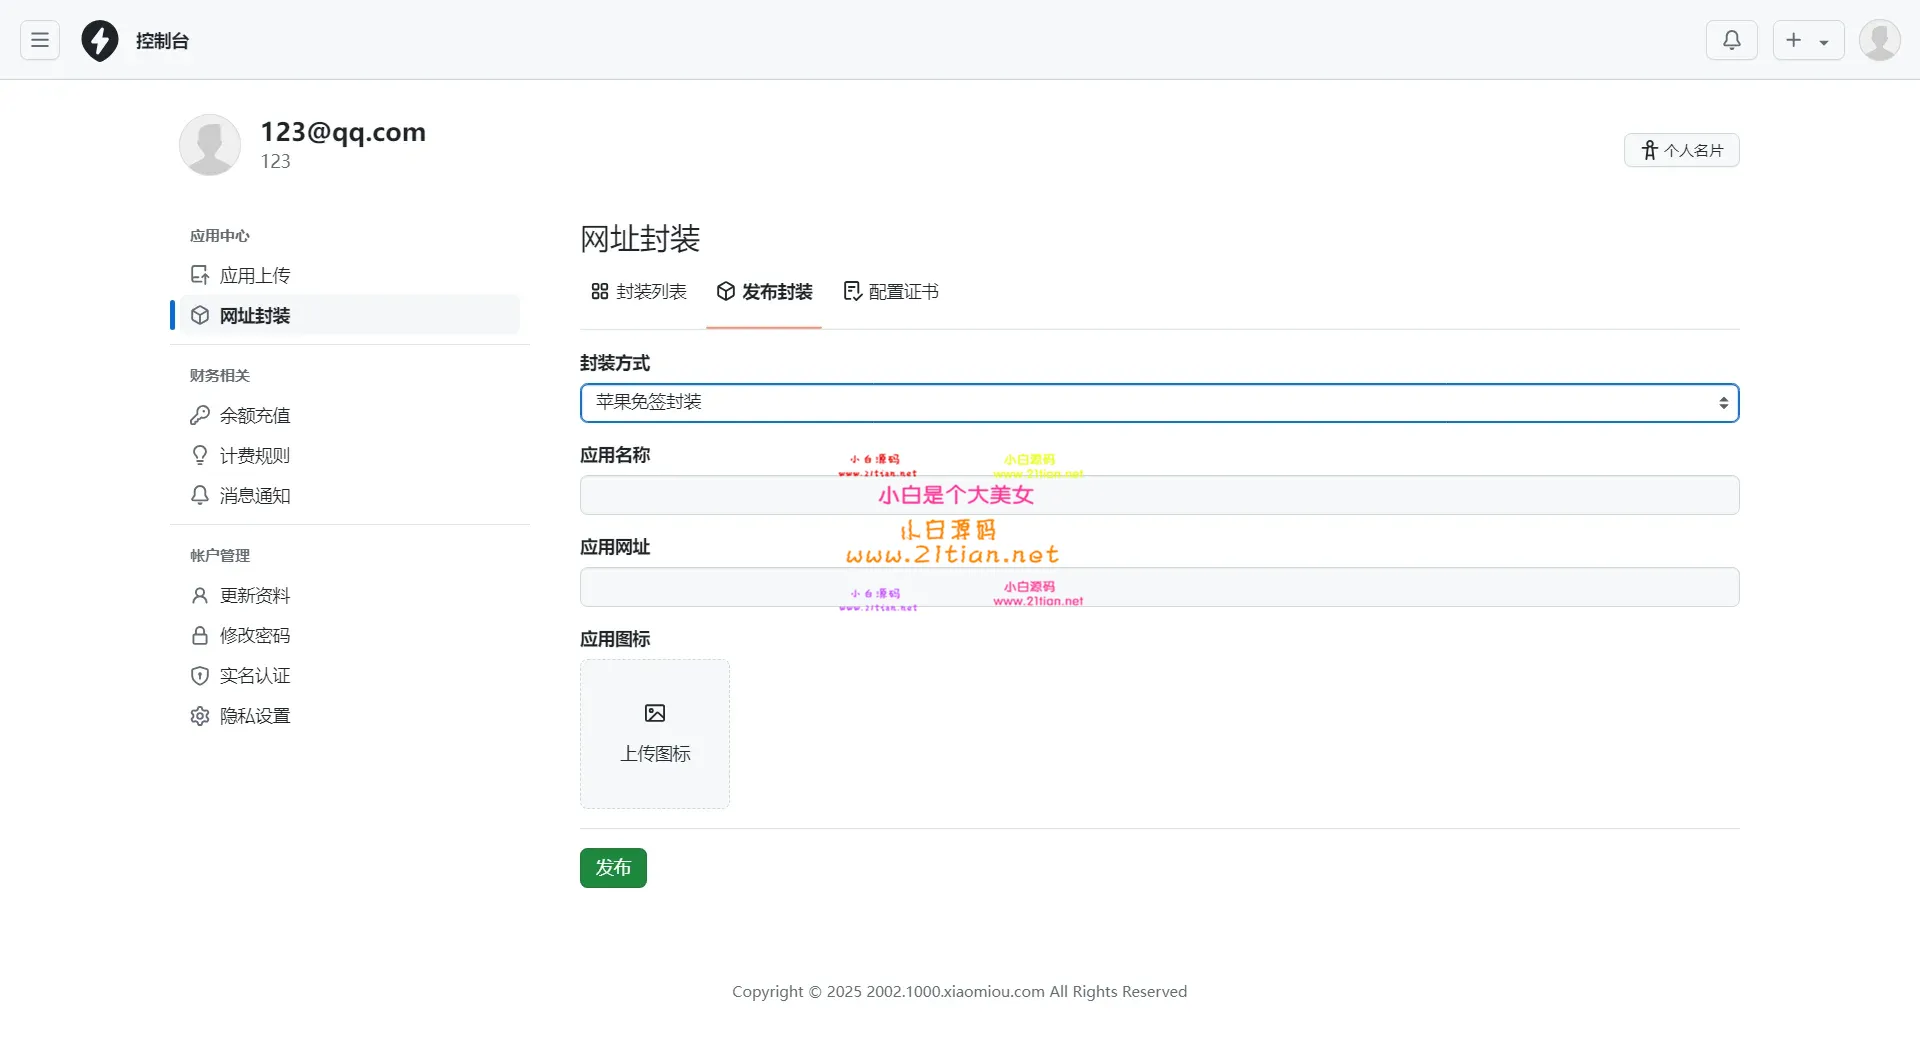Open 应用上传 in the sidebar
Image resolution: width=1920 pixels, height=1063 pixels.
click(x=254, y=276)
